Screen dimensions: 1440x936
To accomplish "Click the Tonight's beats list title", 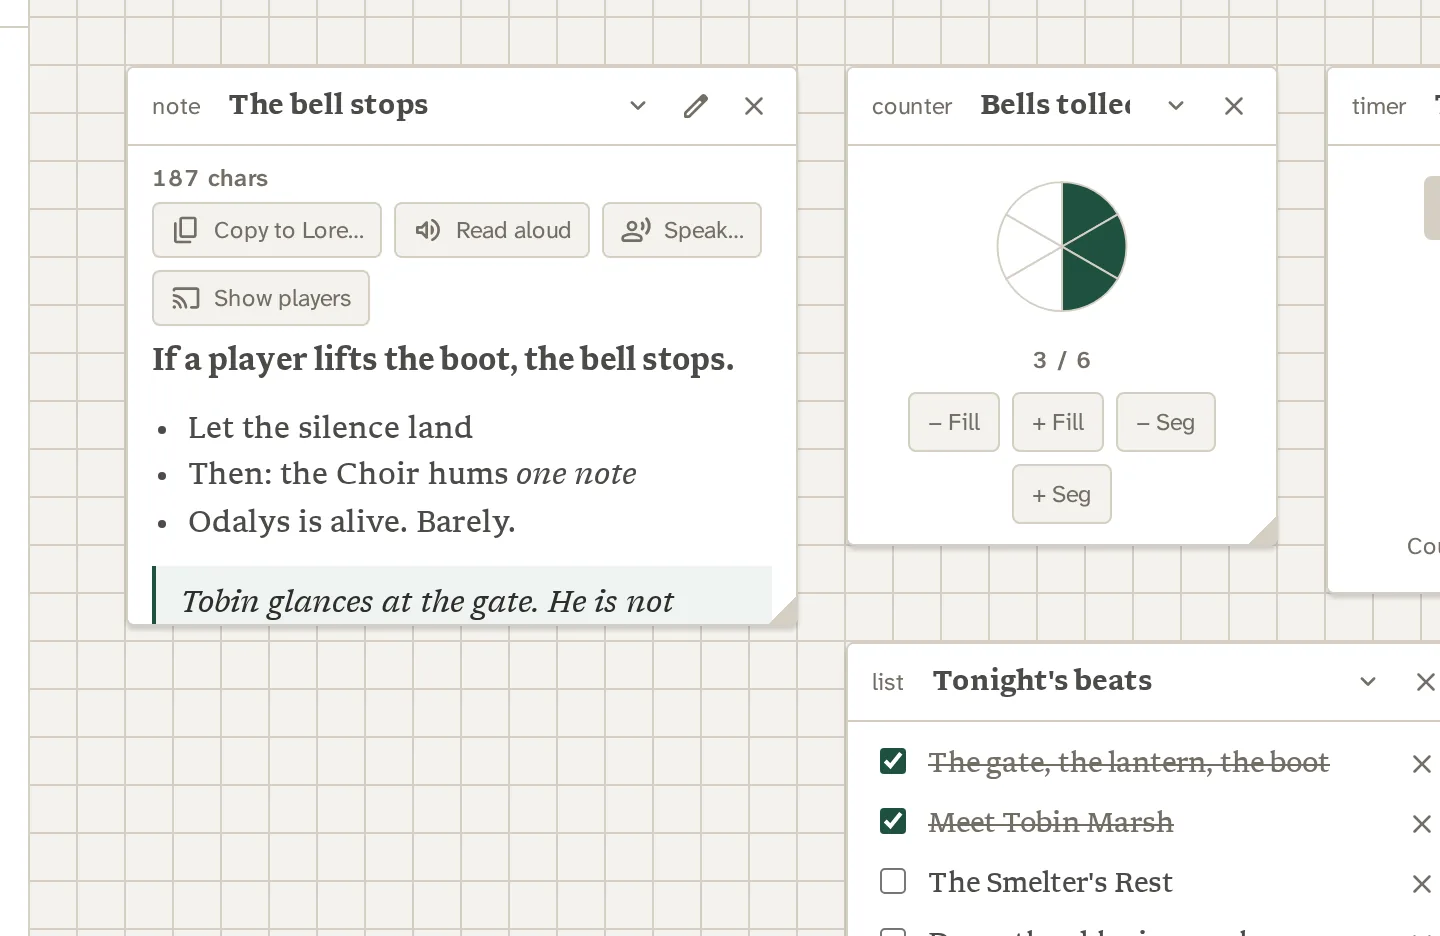I will pos(1042,680).
